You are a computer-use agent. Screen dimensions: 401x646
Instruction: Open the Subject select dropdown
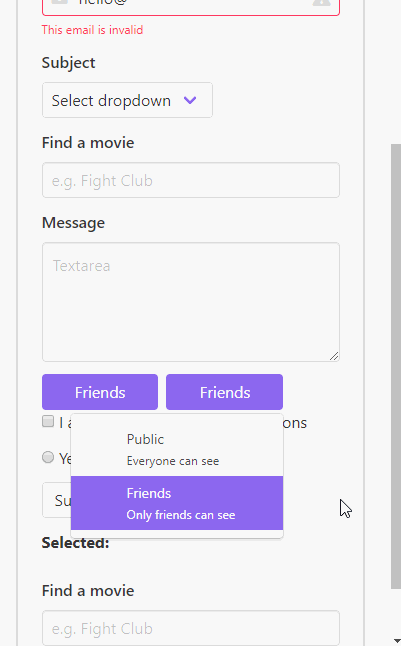click(x=127, y=100)
